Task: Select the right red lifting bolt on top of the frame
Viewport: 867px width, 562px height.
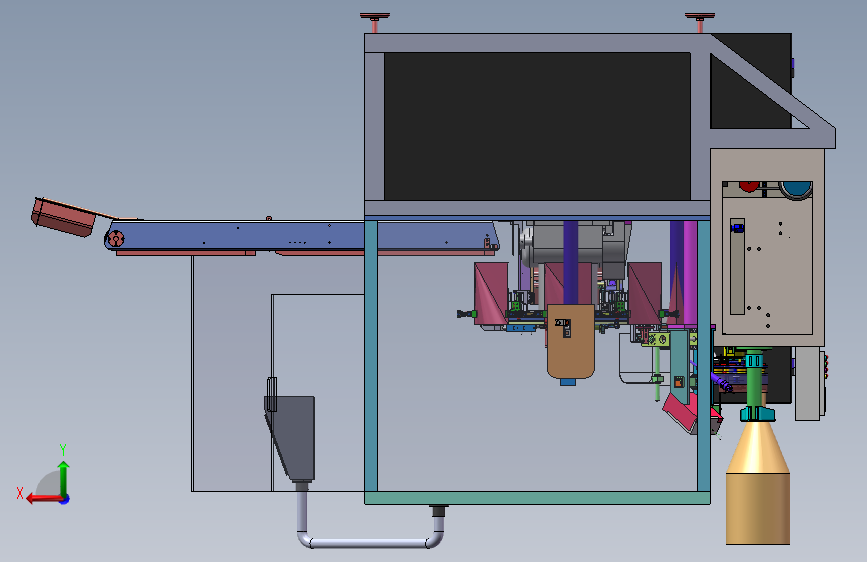Action: [x=700, y=22]
